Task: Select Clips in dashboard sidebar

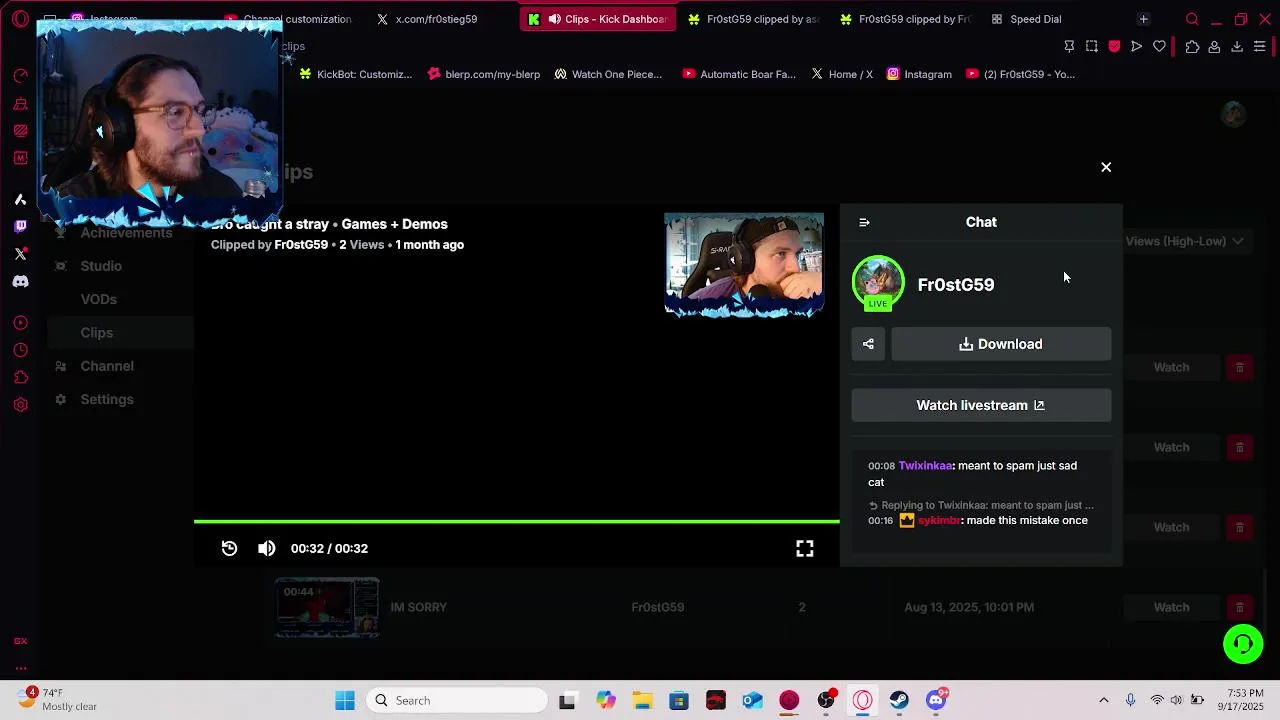Action: pyautogui.click(x=96, y=332)
